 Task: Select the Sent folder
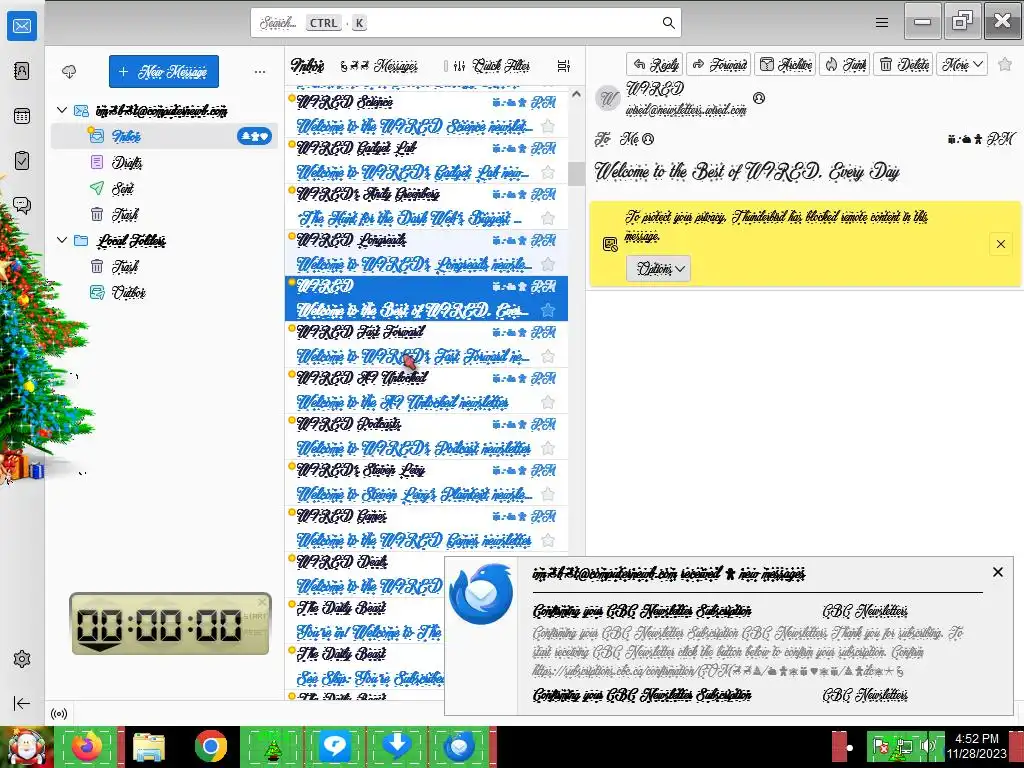[x=165, y=188]
